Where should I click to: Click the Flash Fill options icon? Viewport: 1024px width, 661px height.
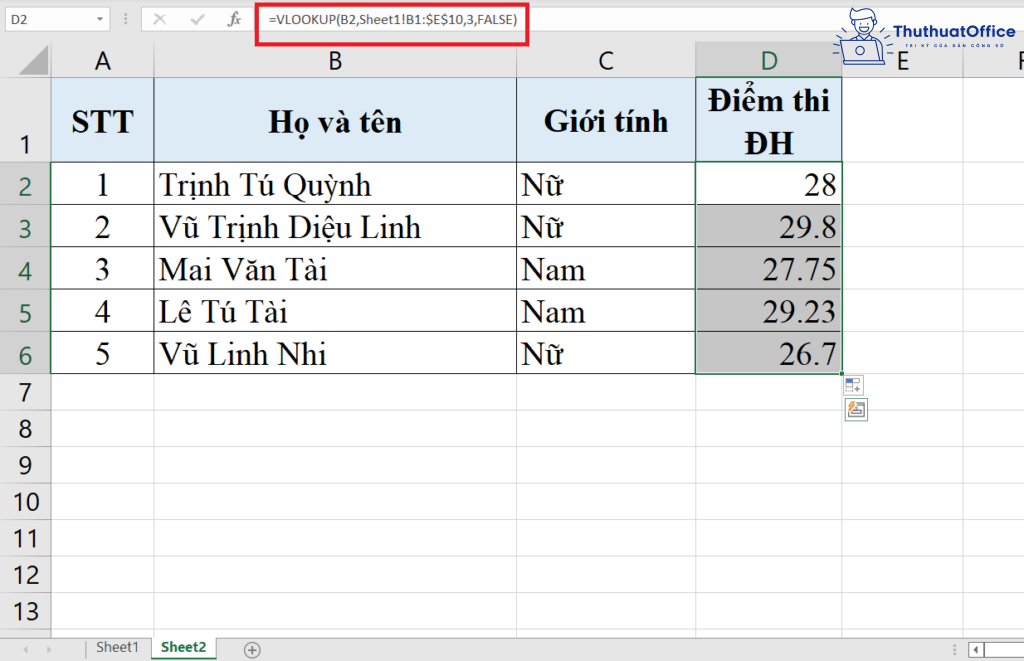[855, 411]
